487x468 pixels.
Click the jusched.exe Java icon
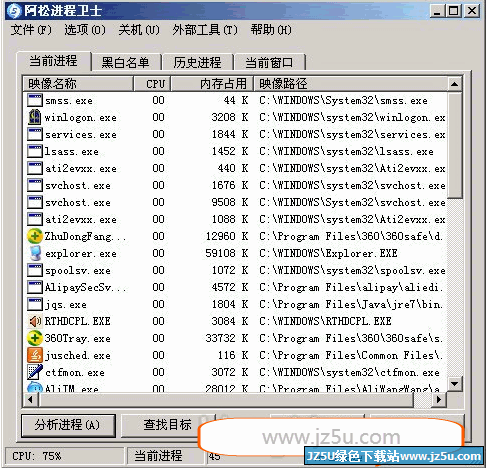click(35, 355)
